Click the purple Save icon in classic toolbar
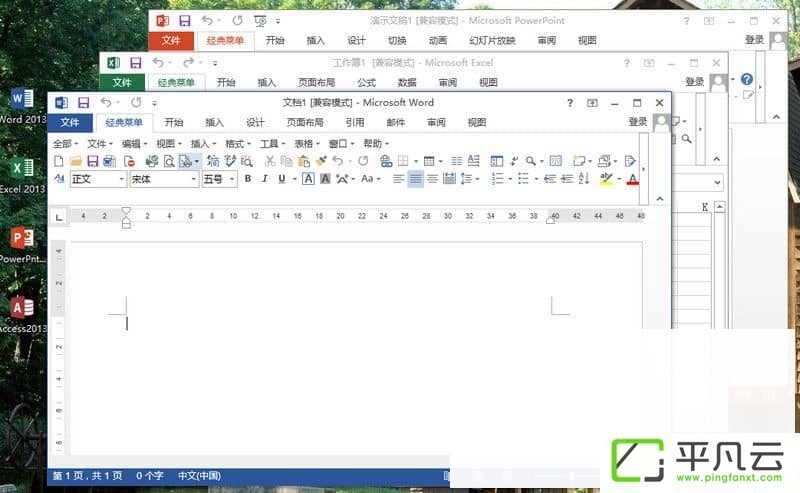The image size is (800, 493). 92,161
